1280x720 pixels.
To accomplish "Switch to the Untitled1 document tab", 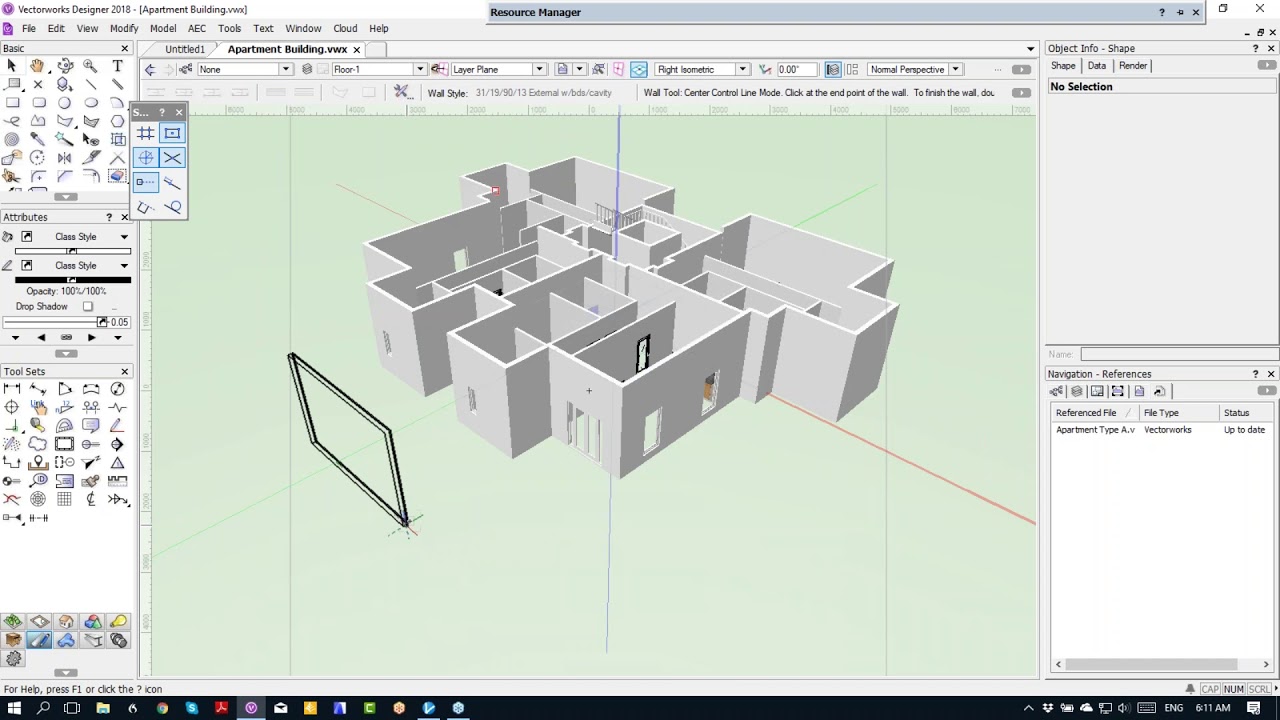I will click(185, 49).
